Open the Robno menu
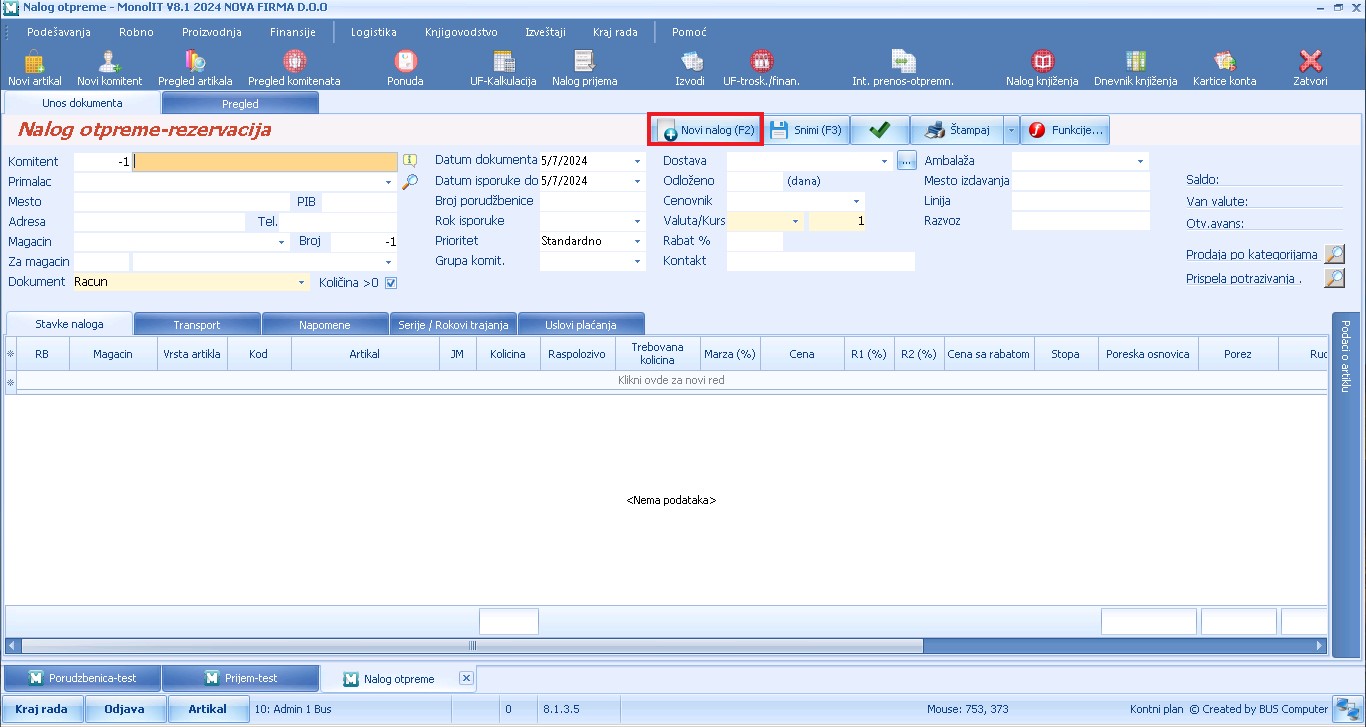 (136, 32)
